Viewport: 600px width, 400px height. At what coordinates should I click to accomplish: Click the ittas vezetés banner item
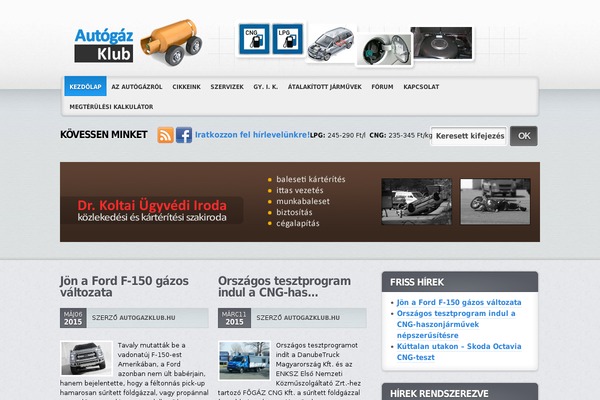point(300,190)
